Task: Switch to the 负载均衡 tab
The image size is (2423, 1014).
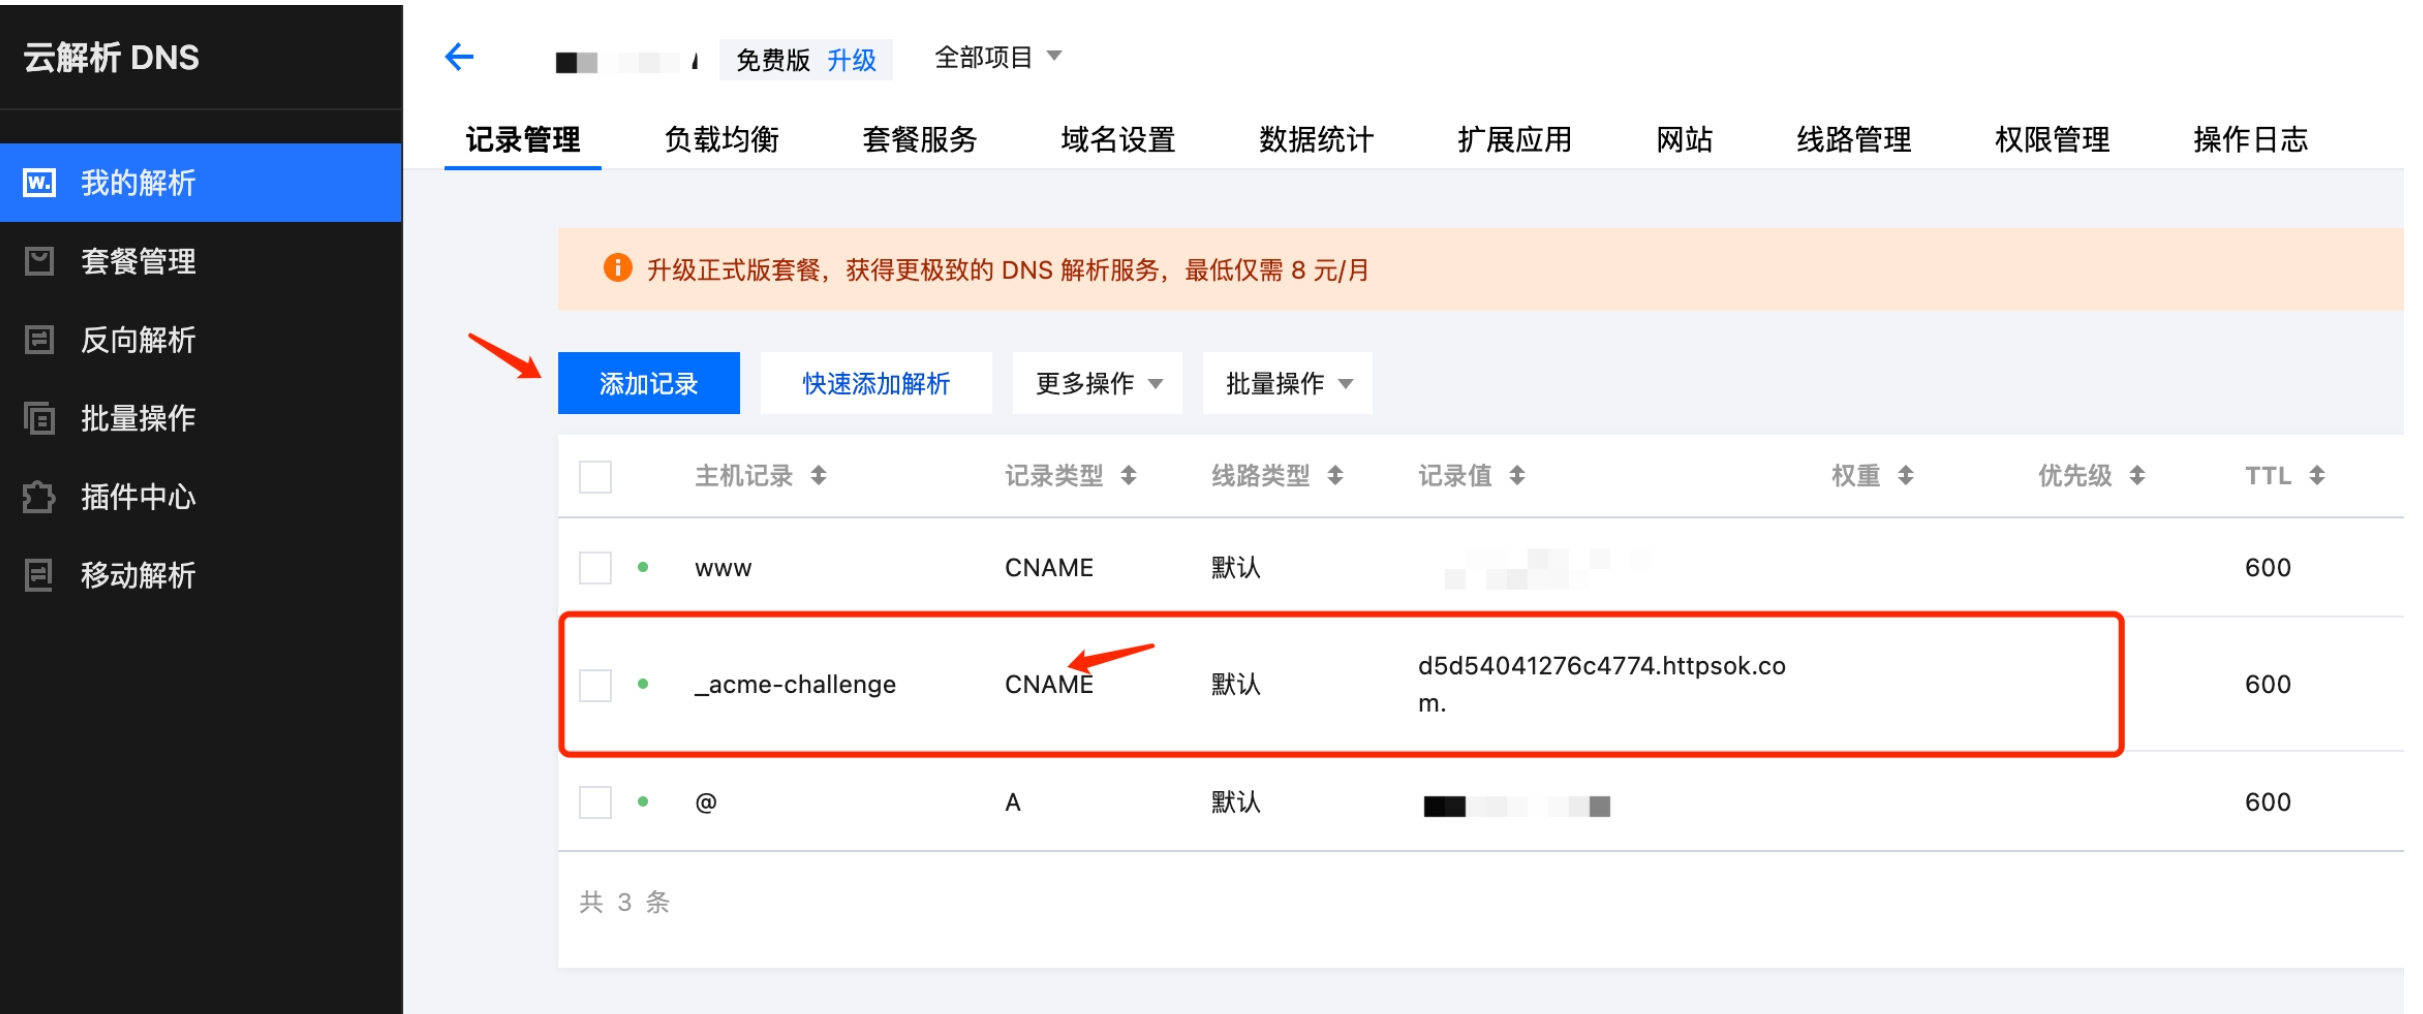Action: coord(720,140)
